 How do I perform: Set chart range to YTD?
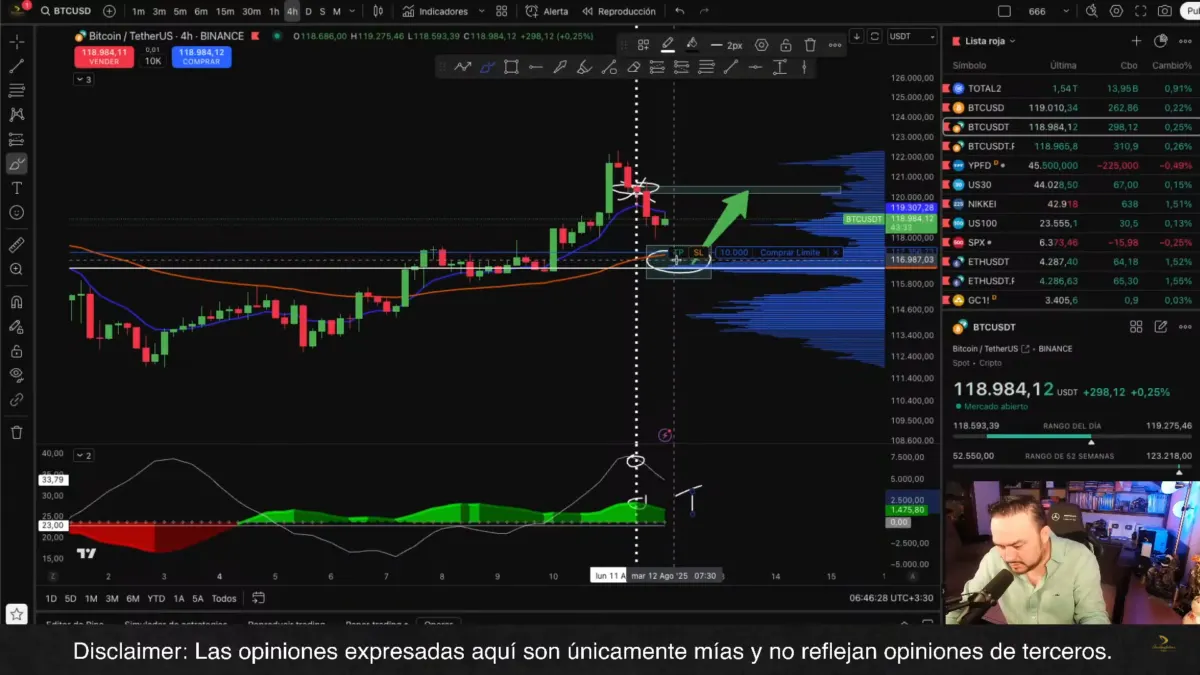[156, 598]
